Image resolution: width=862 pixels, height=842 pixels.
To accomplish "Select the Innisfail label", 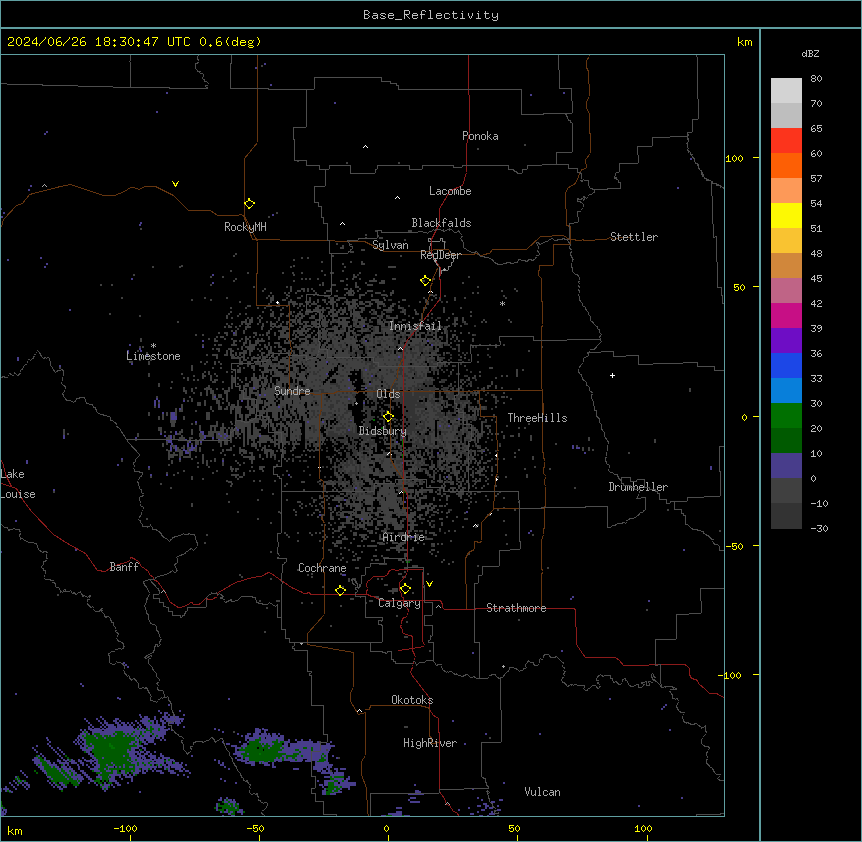I will 415,326.
